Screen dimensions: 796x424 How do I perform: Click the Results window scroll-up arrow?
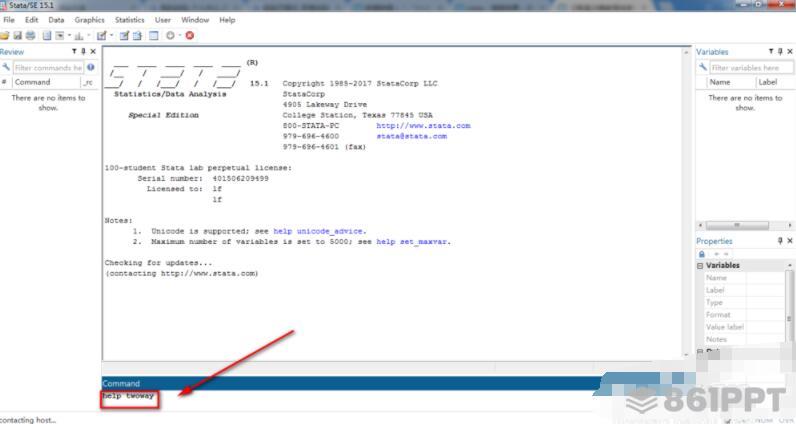[x=686, y=52]
